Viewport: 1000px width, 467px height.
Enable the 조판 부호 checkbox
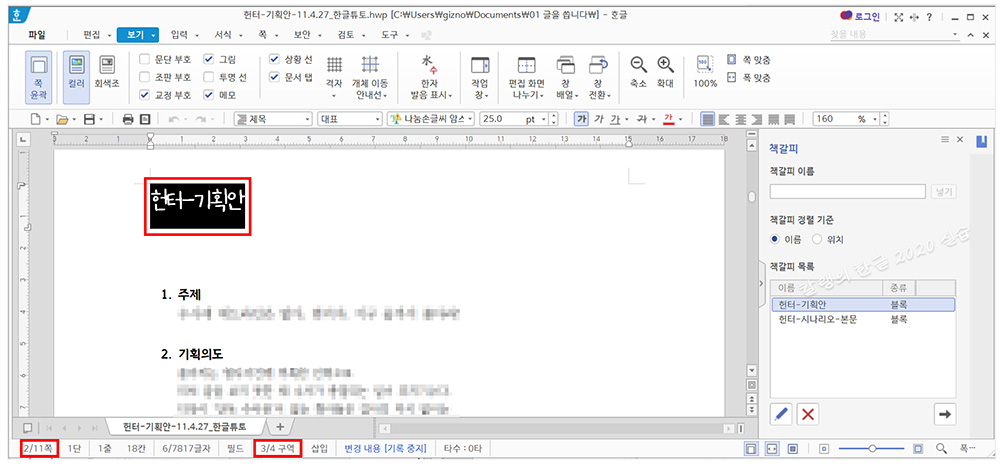click(x=145, y=77)
